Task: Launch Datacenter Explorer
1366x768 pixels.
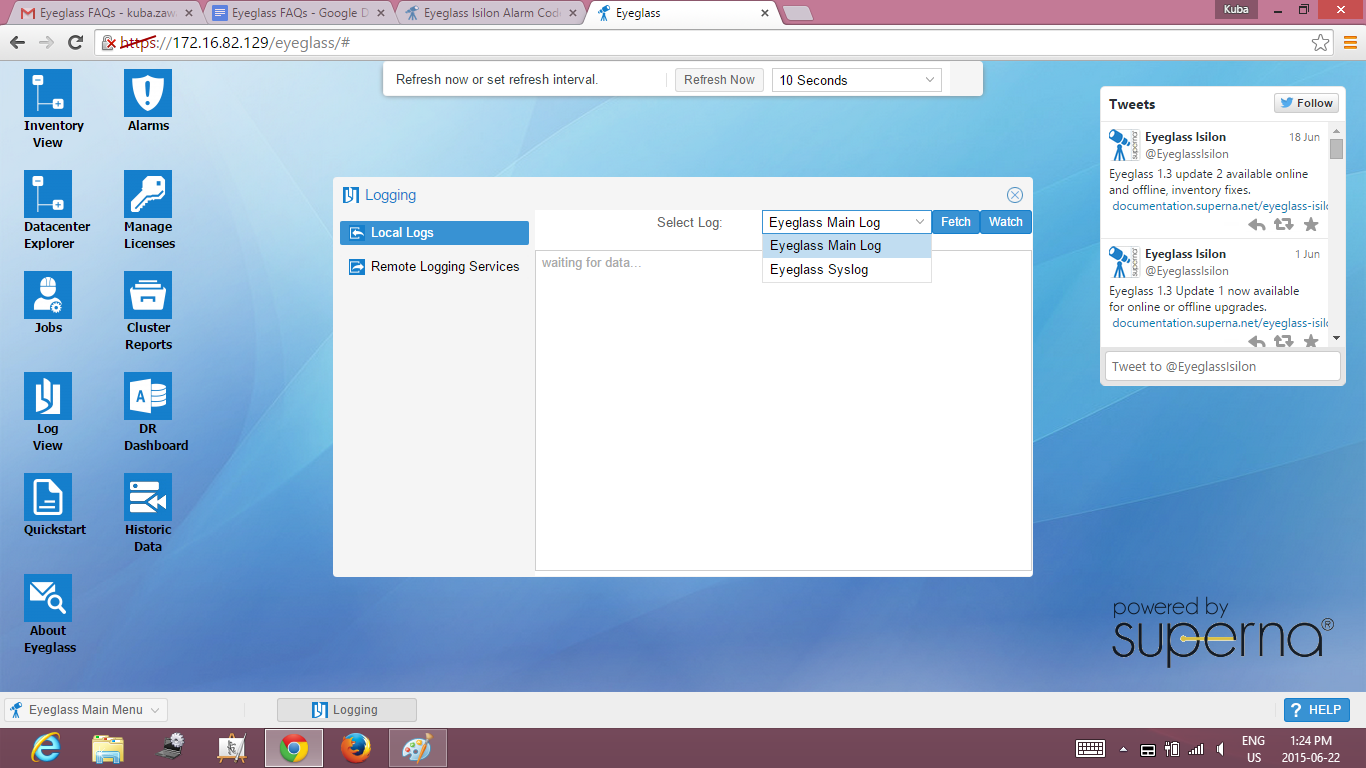Action: pyautogui.click(x=48, y=194)
